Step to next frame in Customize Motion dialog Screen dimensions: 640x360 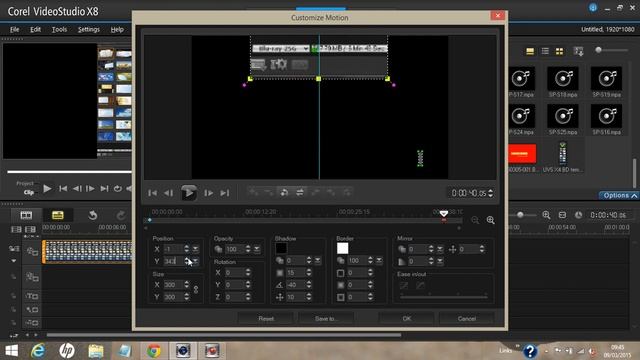[209, 193]
